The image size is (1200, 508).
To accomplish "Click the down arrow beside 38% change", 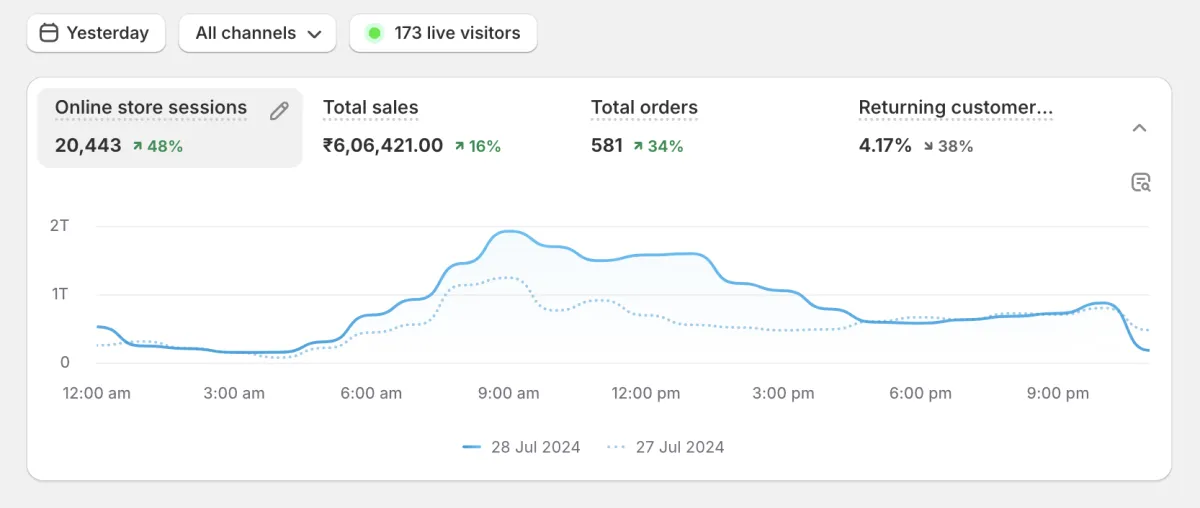I will [x=927, y=146].
